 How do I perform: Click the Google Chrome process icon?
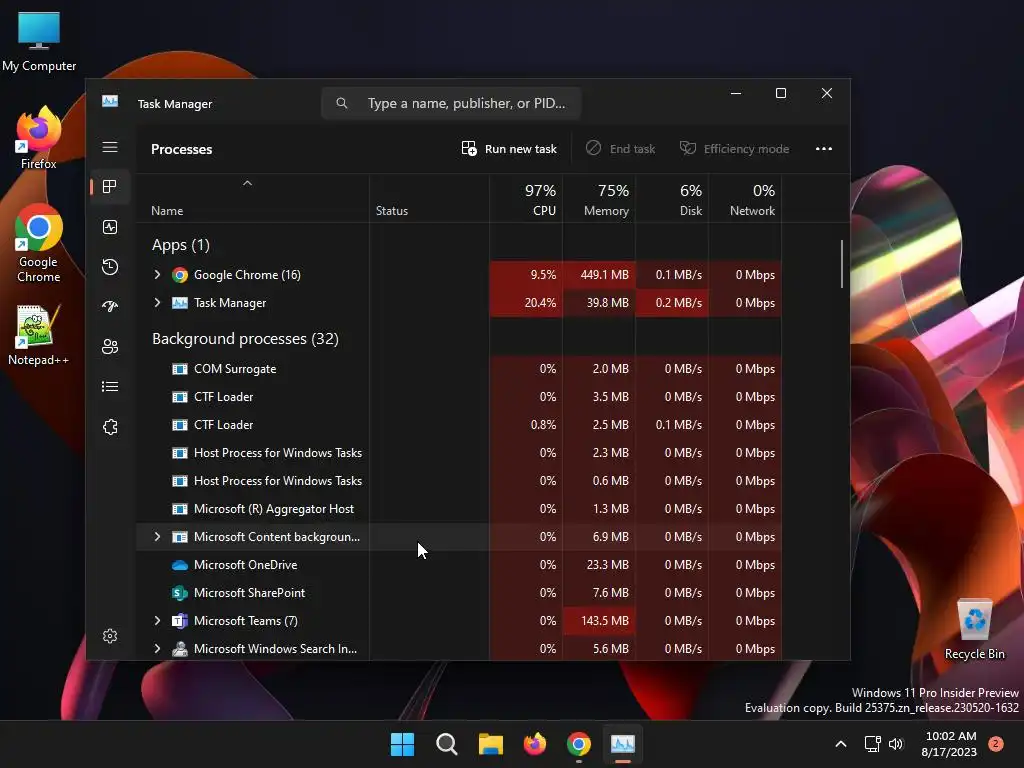[180, 275]
